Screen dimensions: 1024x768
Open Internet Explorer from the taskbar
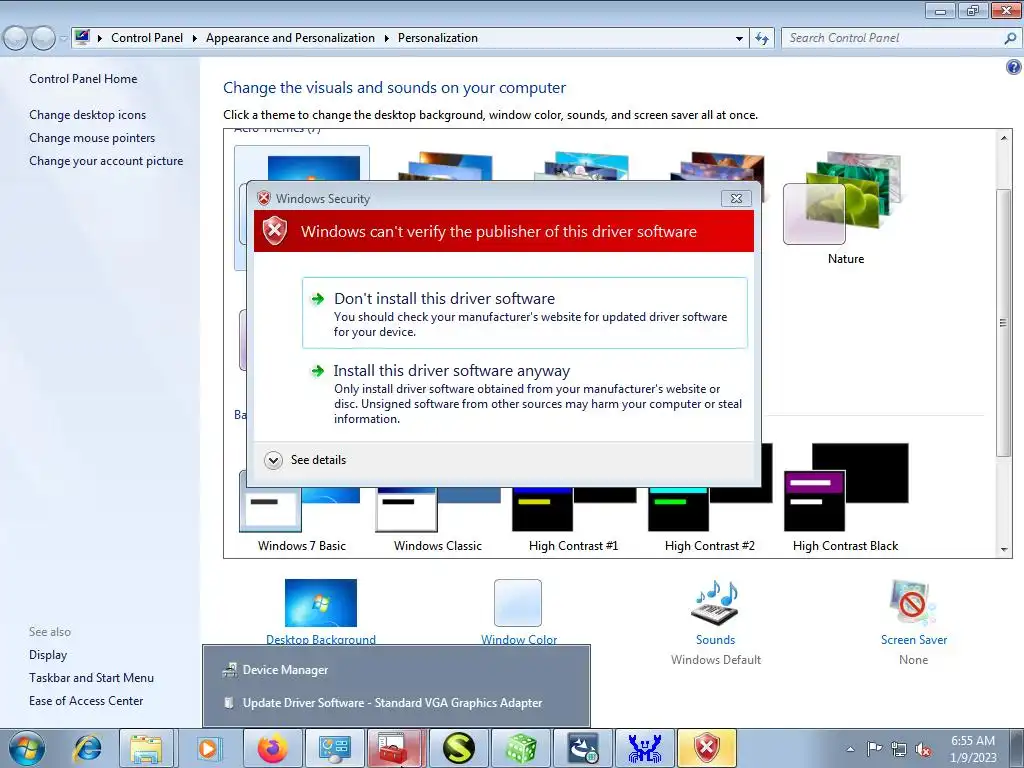87,748
